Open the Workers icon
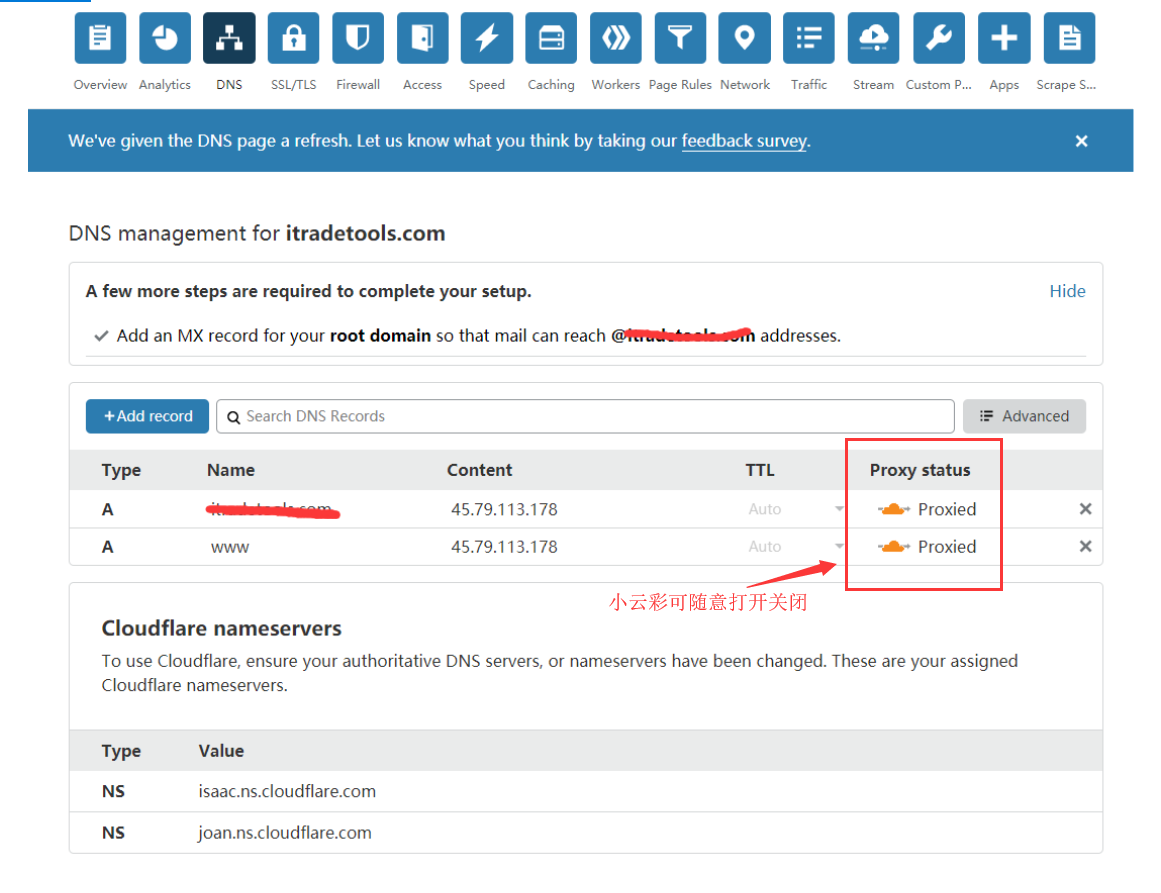Image resolution: width=1161 pixels, height=893 pixels. tap(615, 38)
